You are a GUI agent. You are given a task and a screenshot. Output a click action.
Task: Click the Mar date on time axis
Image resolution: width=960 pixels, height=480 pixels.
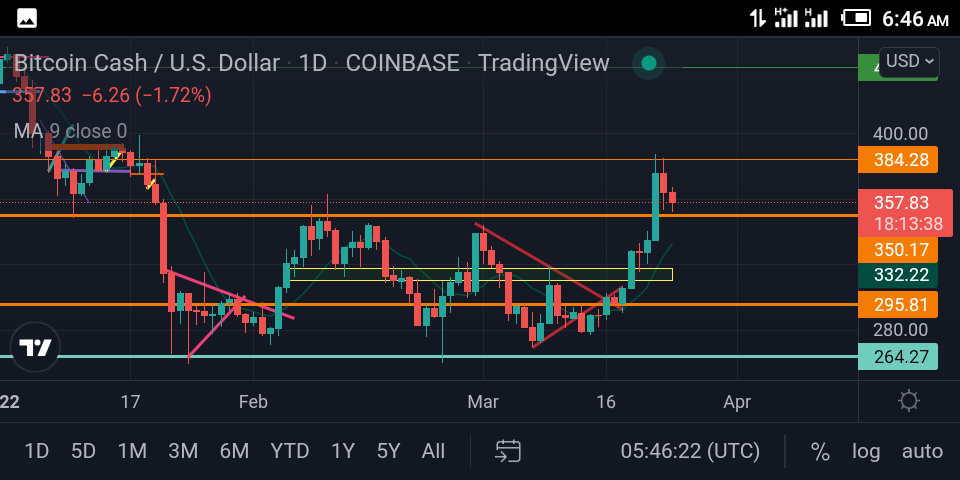(x=483, y=402)
